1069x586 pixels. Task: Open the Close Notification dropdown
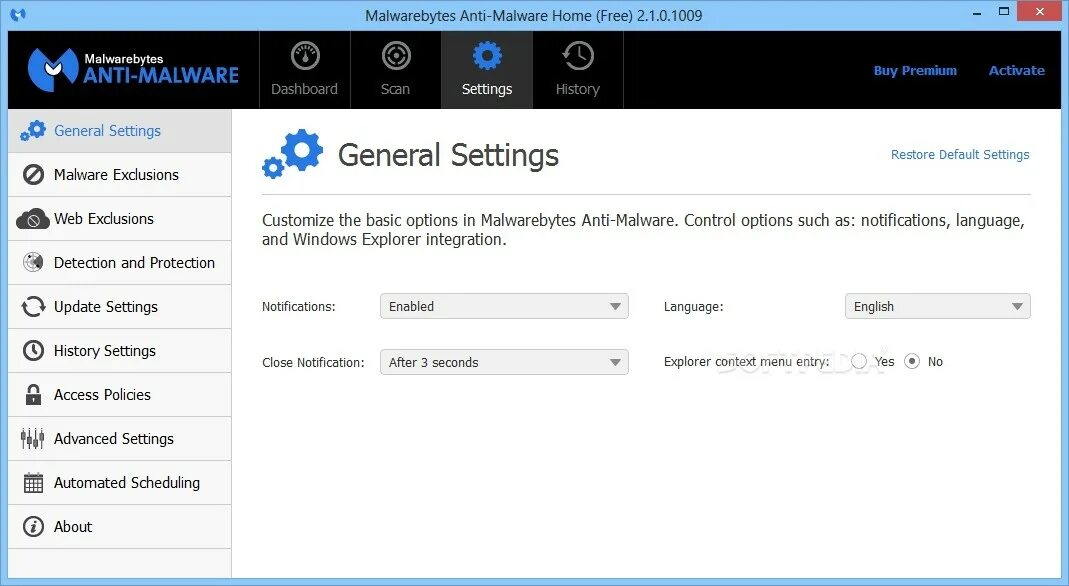click(x=504, y=363)
